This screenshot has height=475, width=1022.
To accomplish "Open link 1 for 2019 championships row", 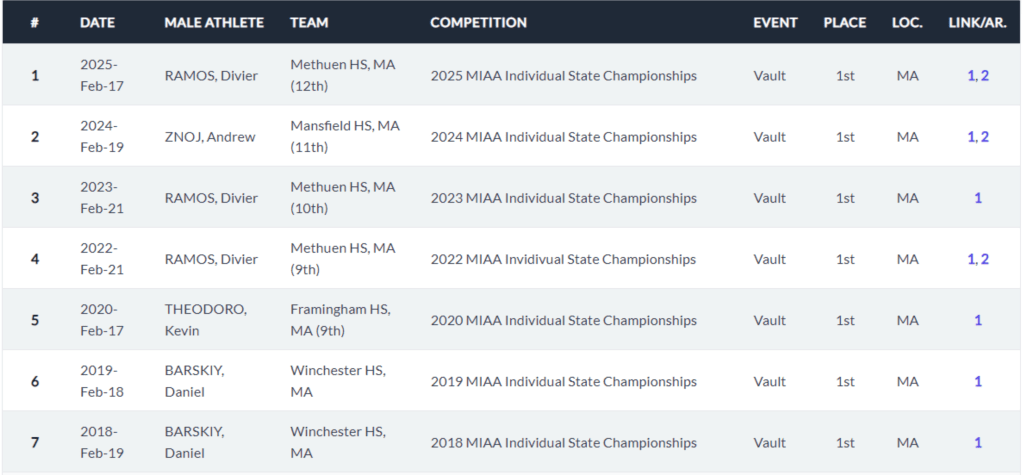I will [978, 381].
